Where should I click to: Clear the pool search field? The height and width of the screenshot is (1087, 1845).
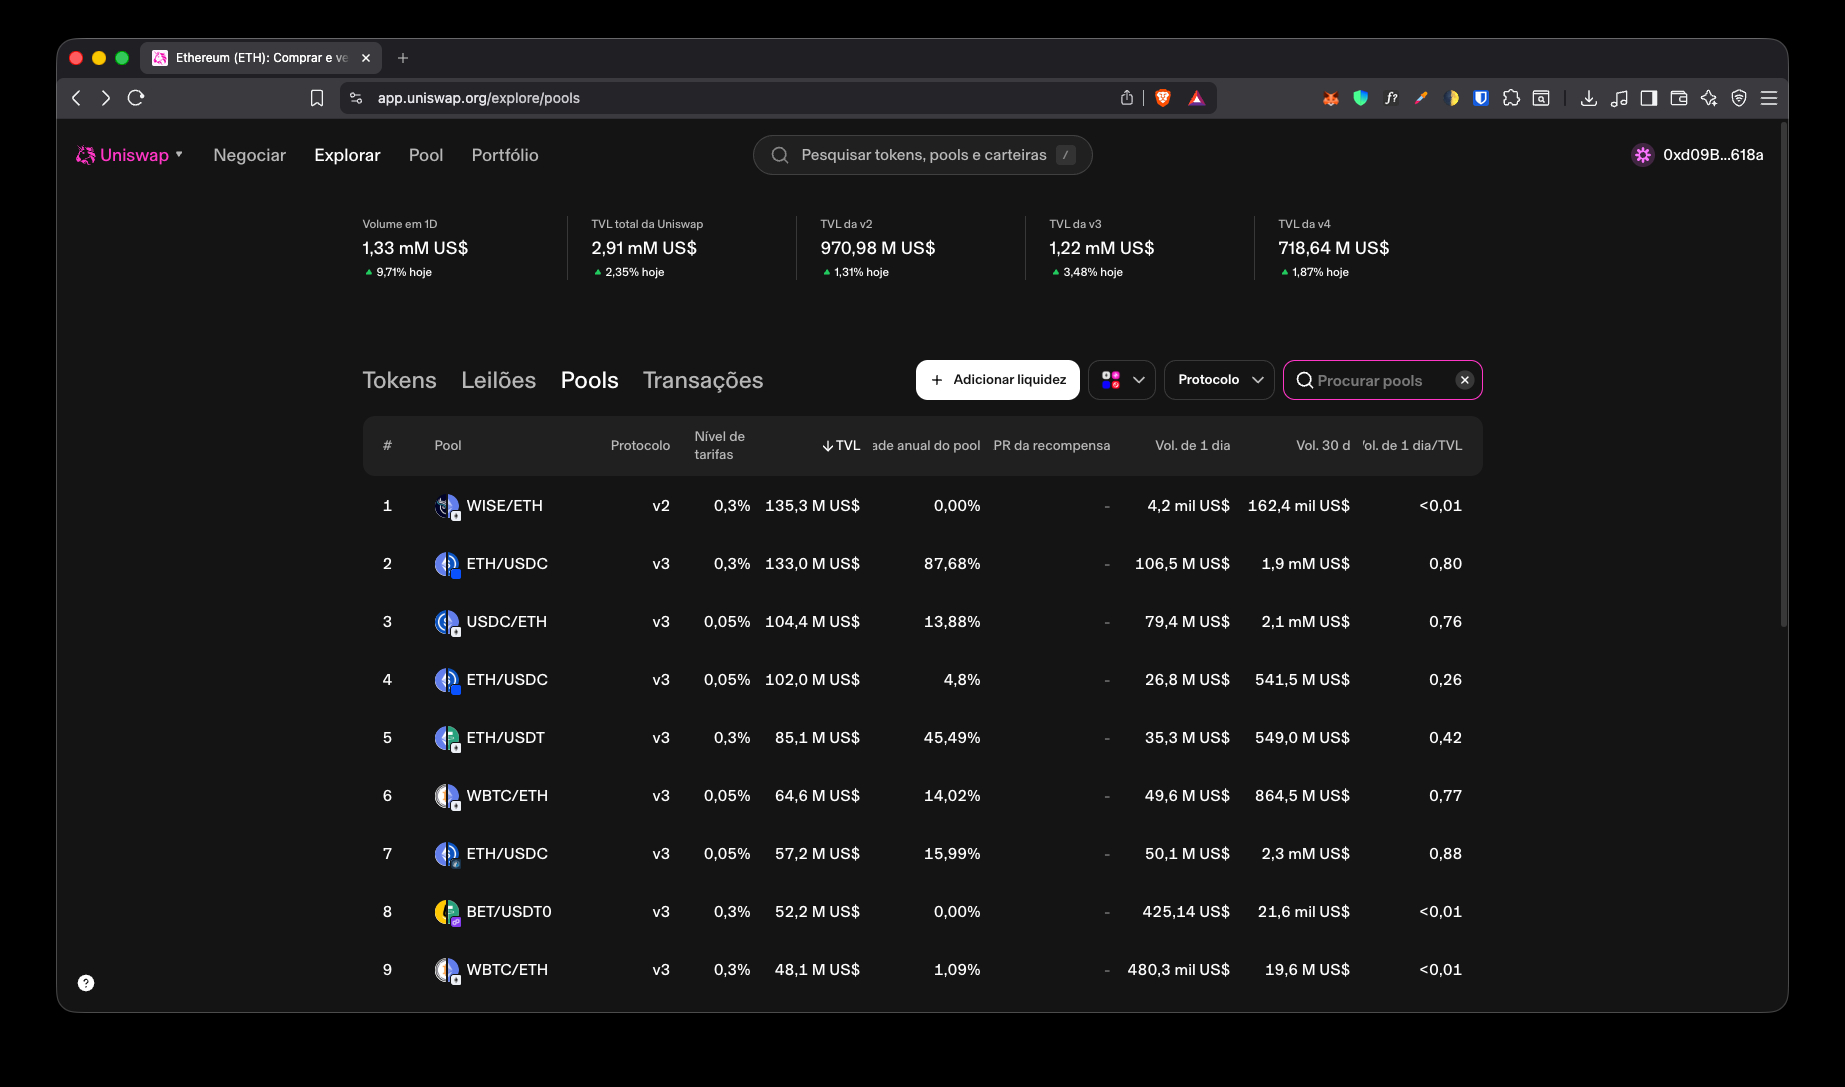click(1465, 380)
